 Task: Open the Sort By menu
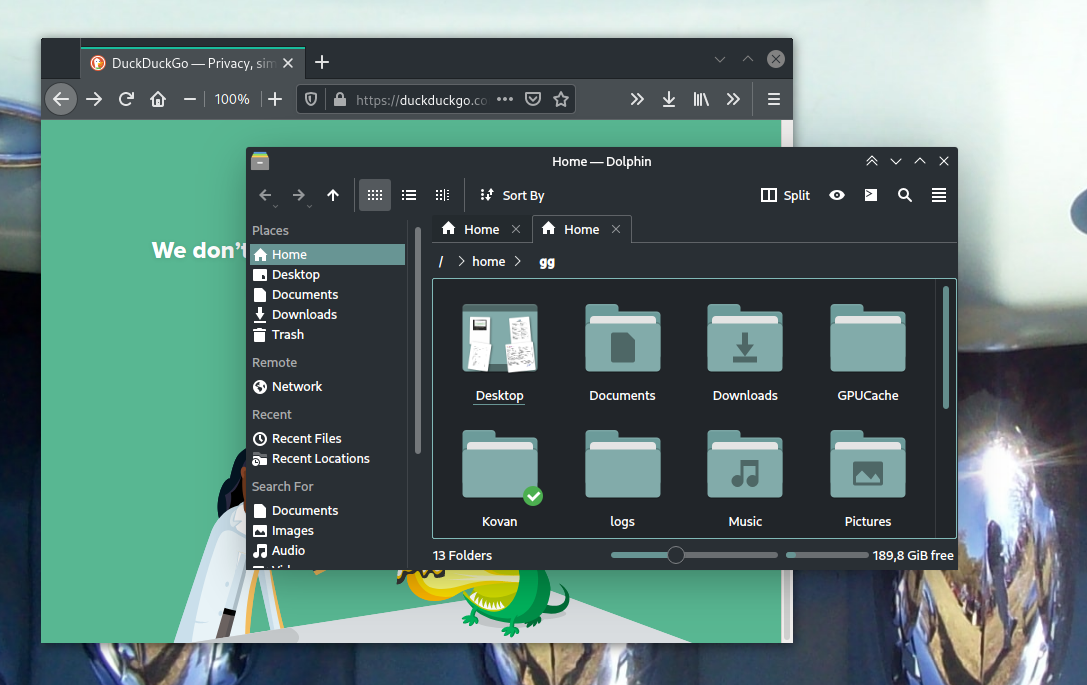(512, 196)
